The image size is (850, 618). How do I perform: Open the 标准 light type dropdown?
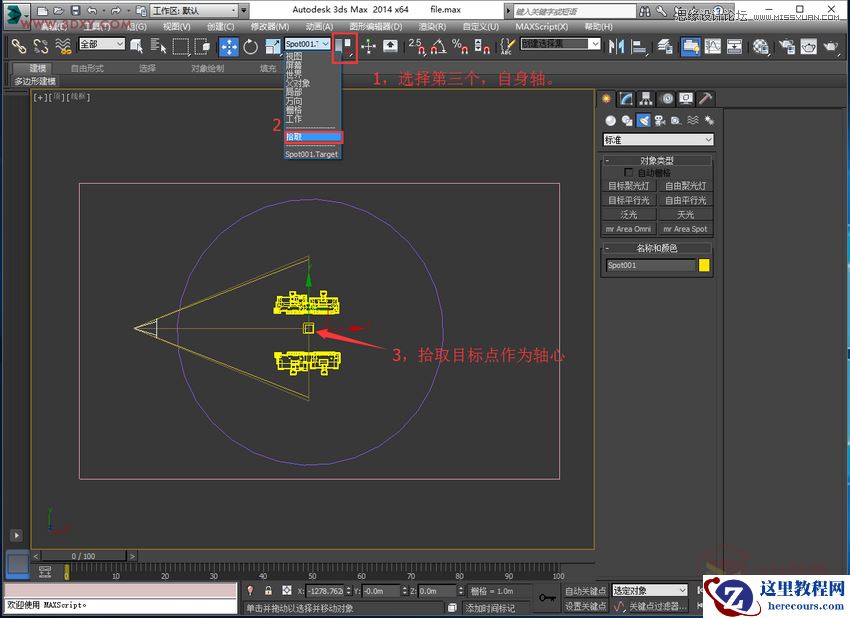coord(658,141)
